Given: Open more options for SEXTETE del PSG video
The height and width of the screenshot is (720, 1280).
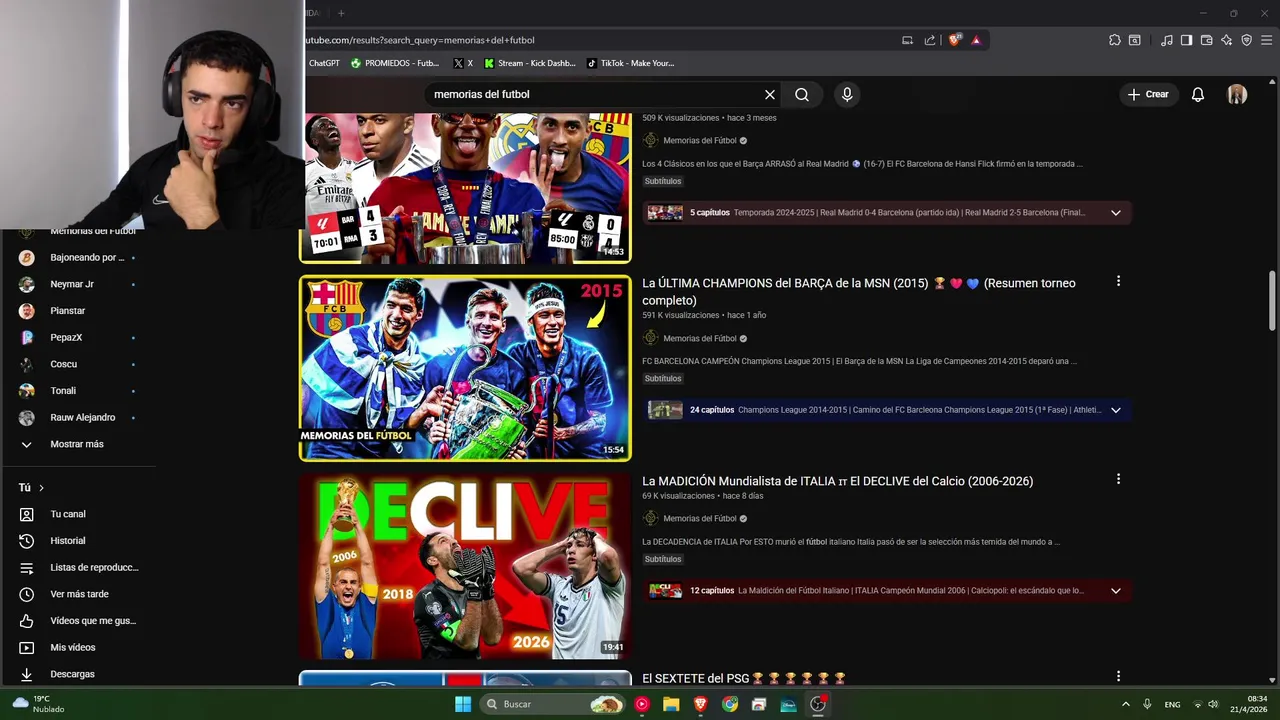Looking at the screenshot, I should (x=1118, y=677).
